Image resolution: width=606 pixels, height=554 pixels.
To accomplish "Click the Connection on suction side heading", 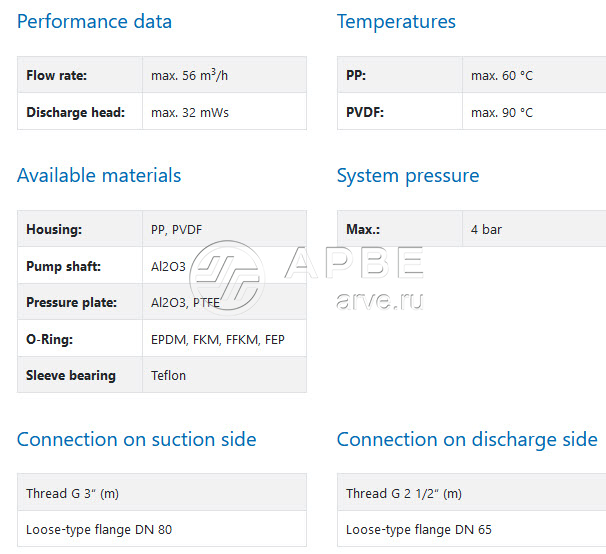I will click(136, 439).
